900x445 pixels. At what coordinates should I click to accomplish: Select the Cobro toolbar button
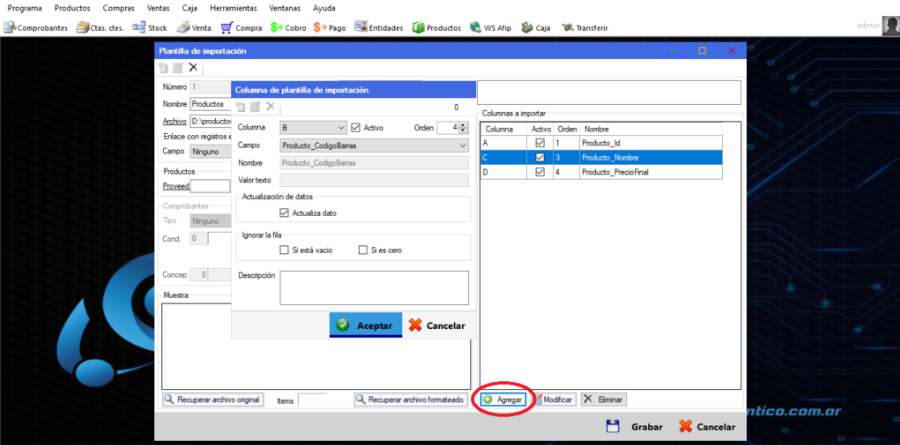289,28
